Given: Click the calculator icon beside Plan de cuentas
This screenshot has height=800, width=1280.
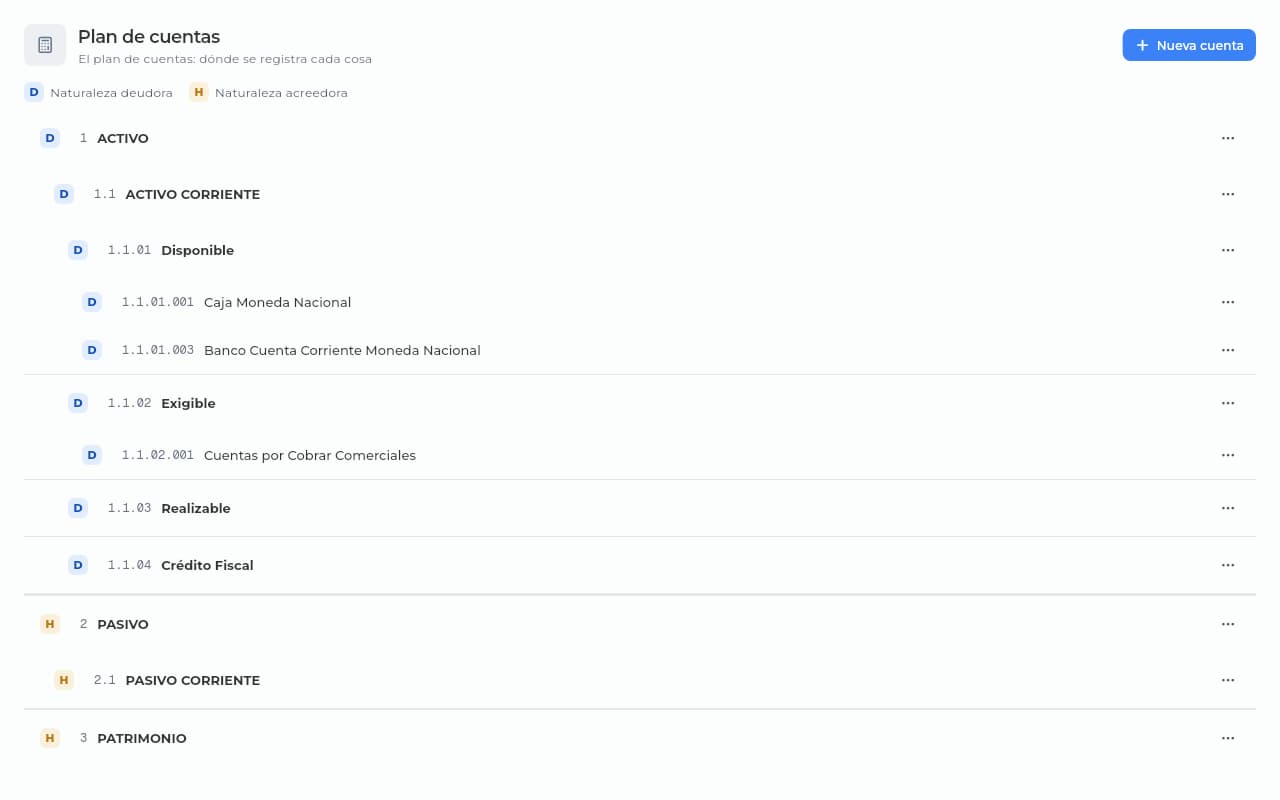Looking at the screenshot, I should [x=45, y=45].
